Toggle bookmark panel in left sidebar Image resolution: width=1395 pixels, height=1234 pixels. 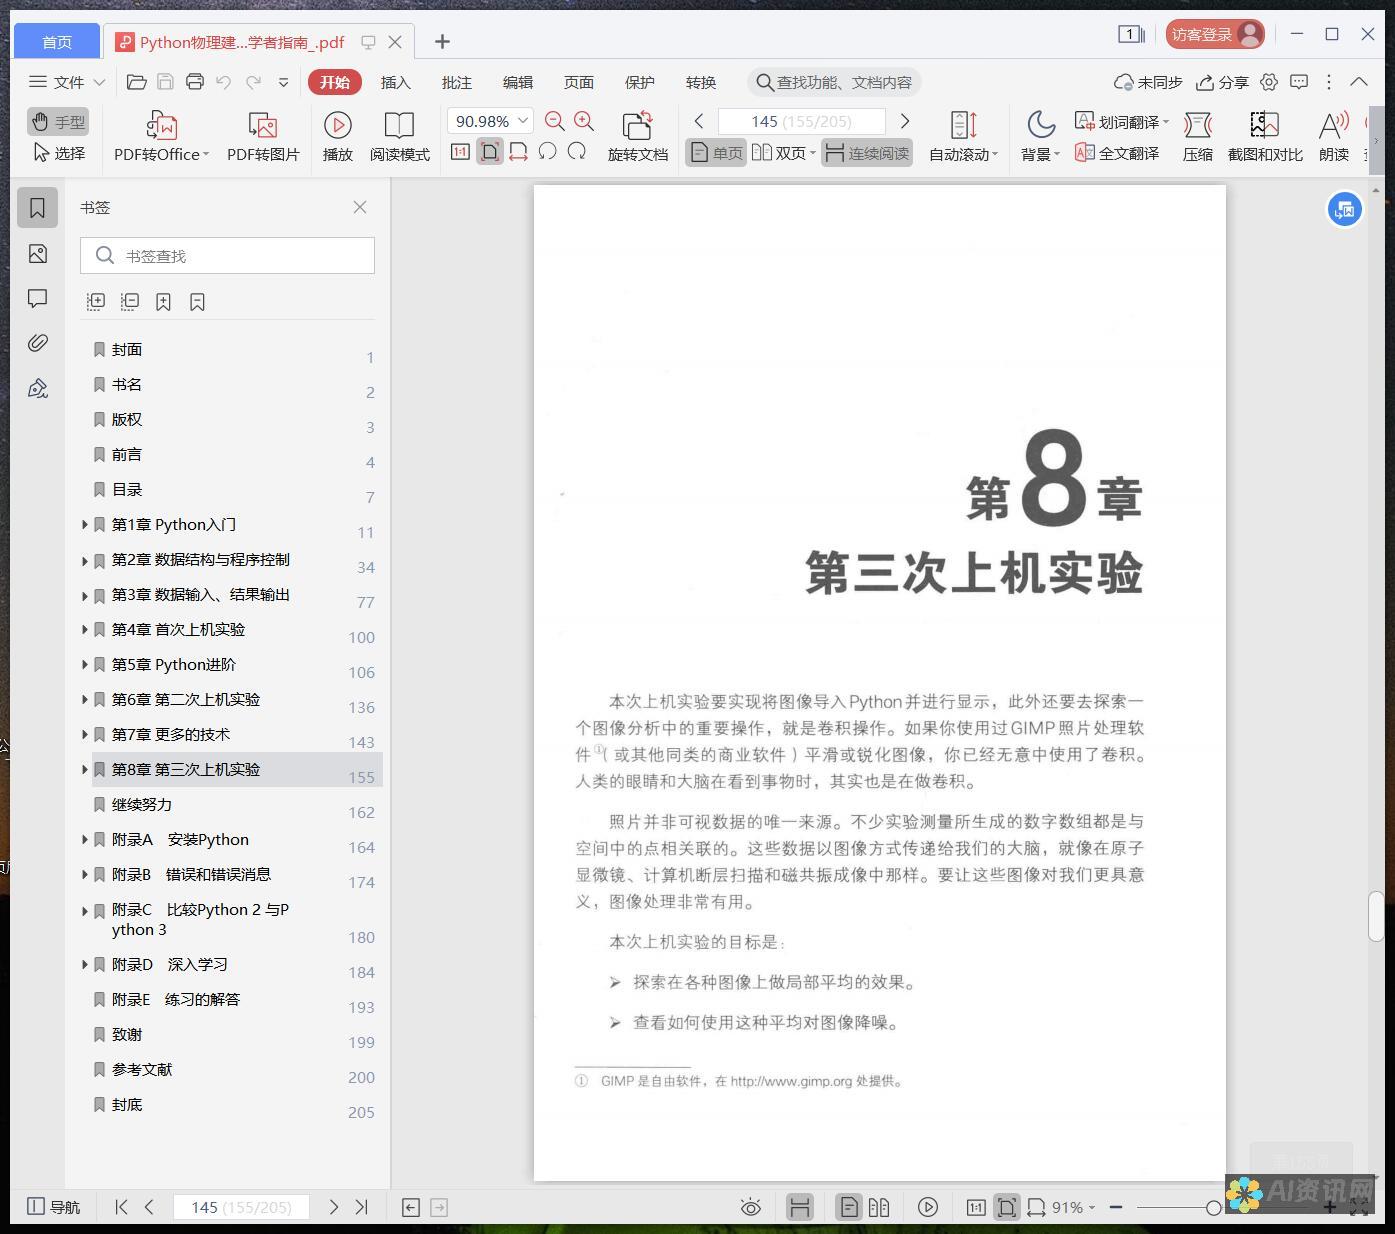(38, 208)
